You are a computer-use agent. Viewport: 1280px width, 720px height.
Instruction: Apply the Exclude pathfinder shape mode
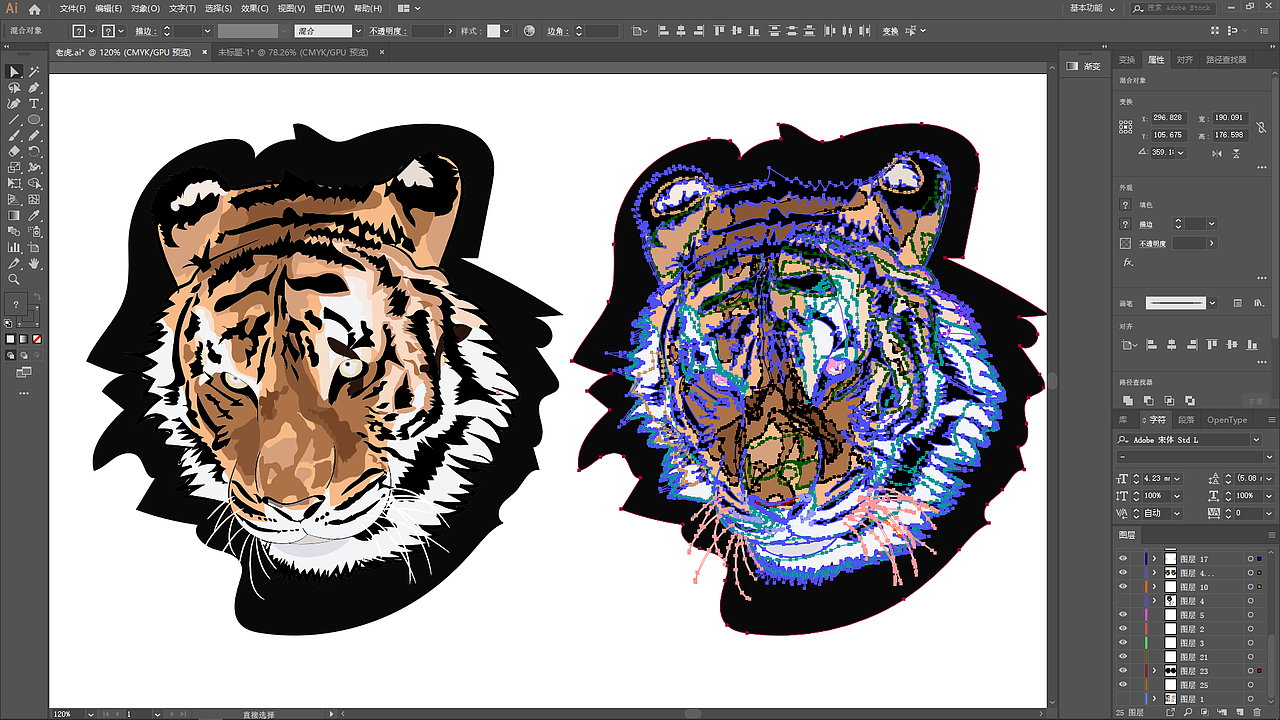[x=1189, y=400]
